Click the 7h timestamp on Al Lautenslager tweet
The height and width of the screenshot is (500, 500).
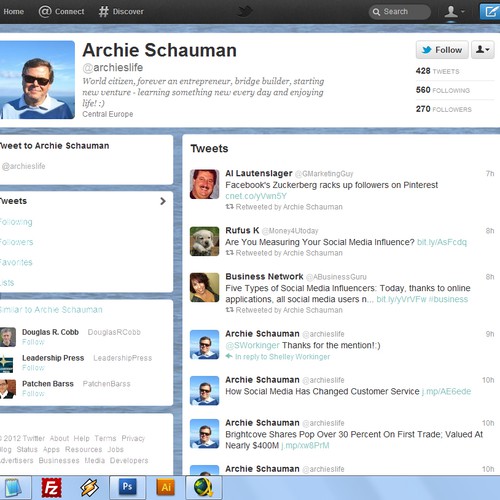click(490, 173)
